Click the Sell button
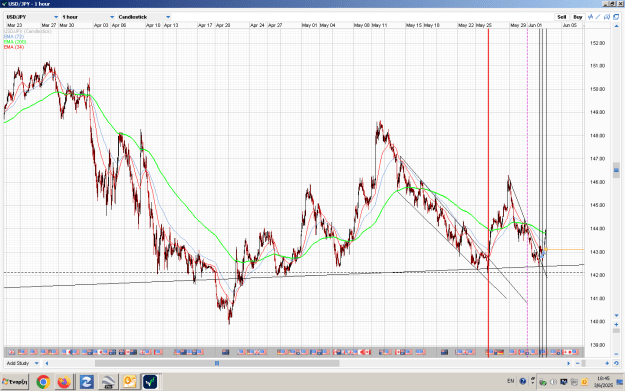Viewport: 625px width, 391px height. pyautogui.click(x=562, y=17)
